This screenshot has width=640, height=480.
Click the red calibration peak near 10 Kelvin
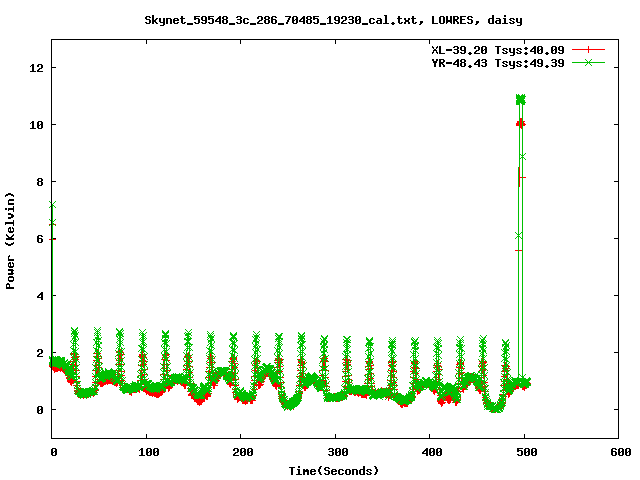coord(521,123)
